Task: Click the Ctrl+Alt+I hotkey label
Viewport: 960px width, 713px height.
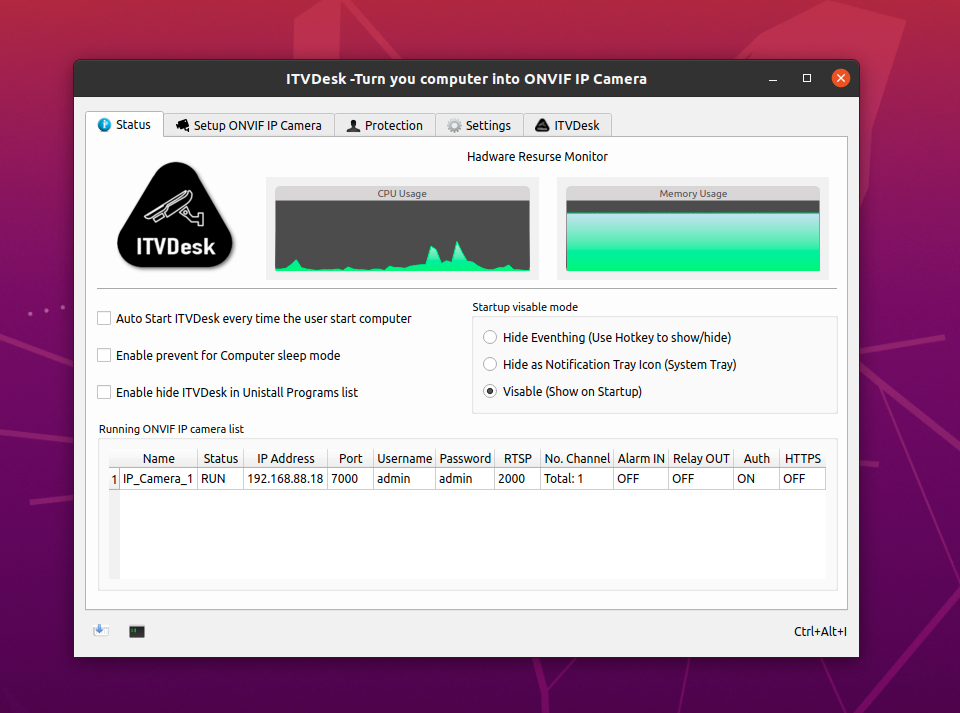Action: [x=820, y=631]
